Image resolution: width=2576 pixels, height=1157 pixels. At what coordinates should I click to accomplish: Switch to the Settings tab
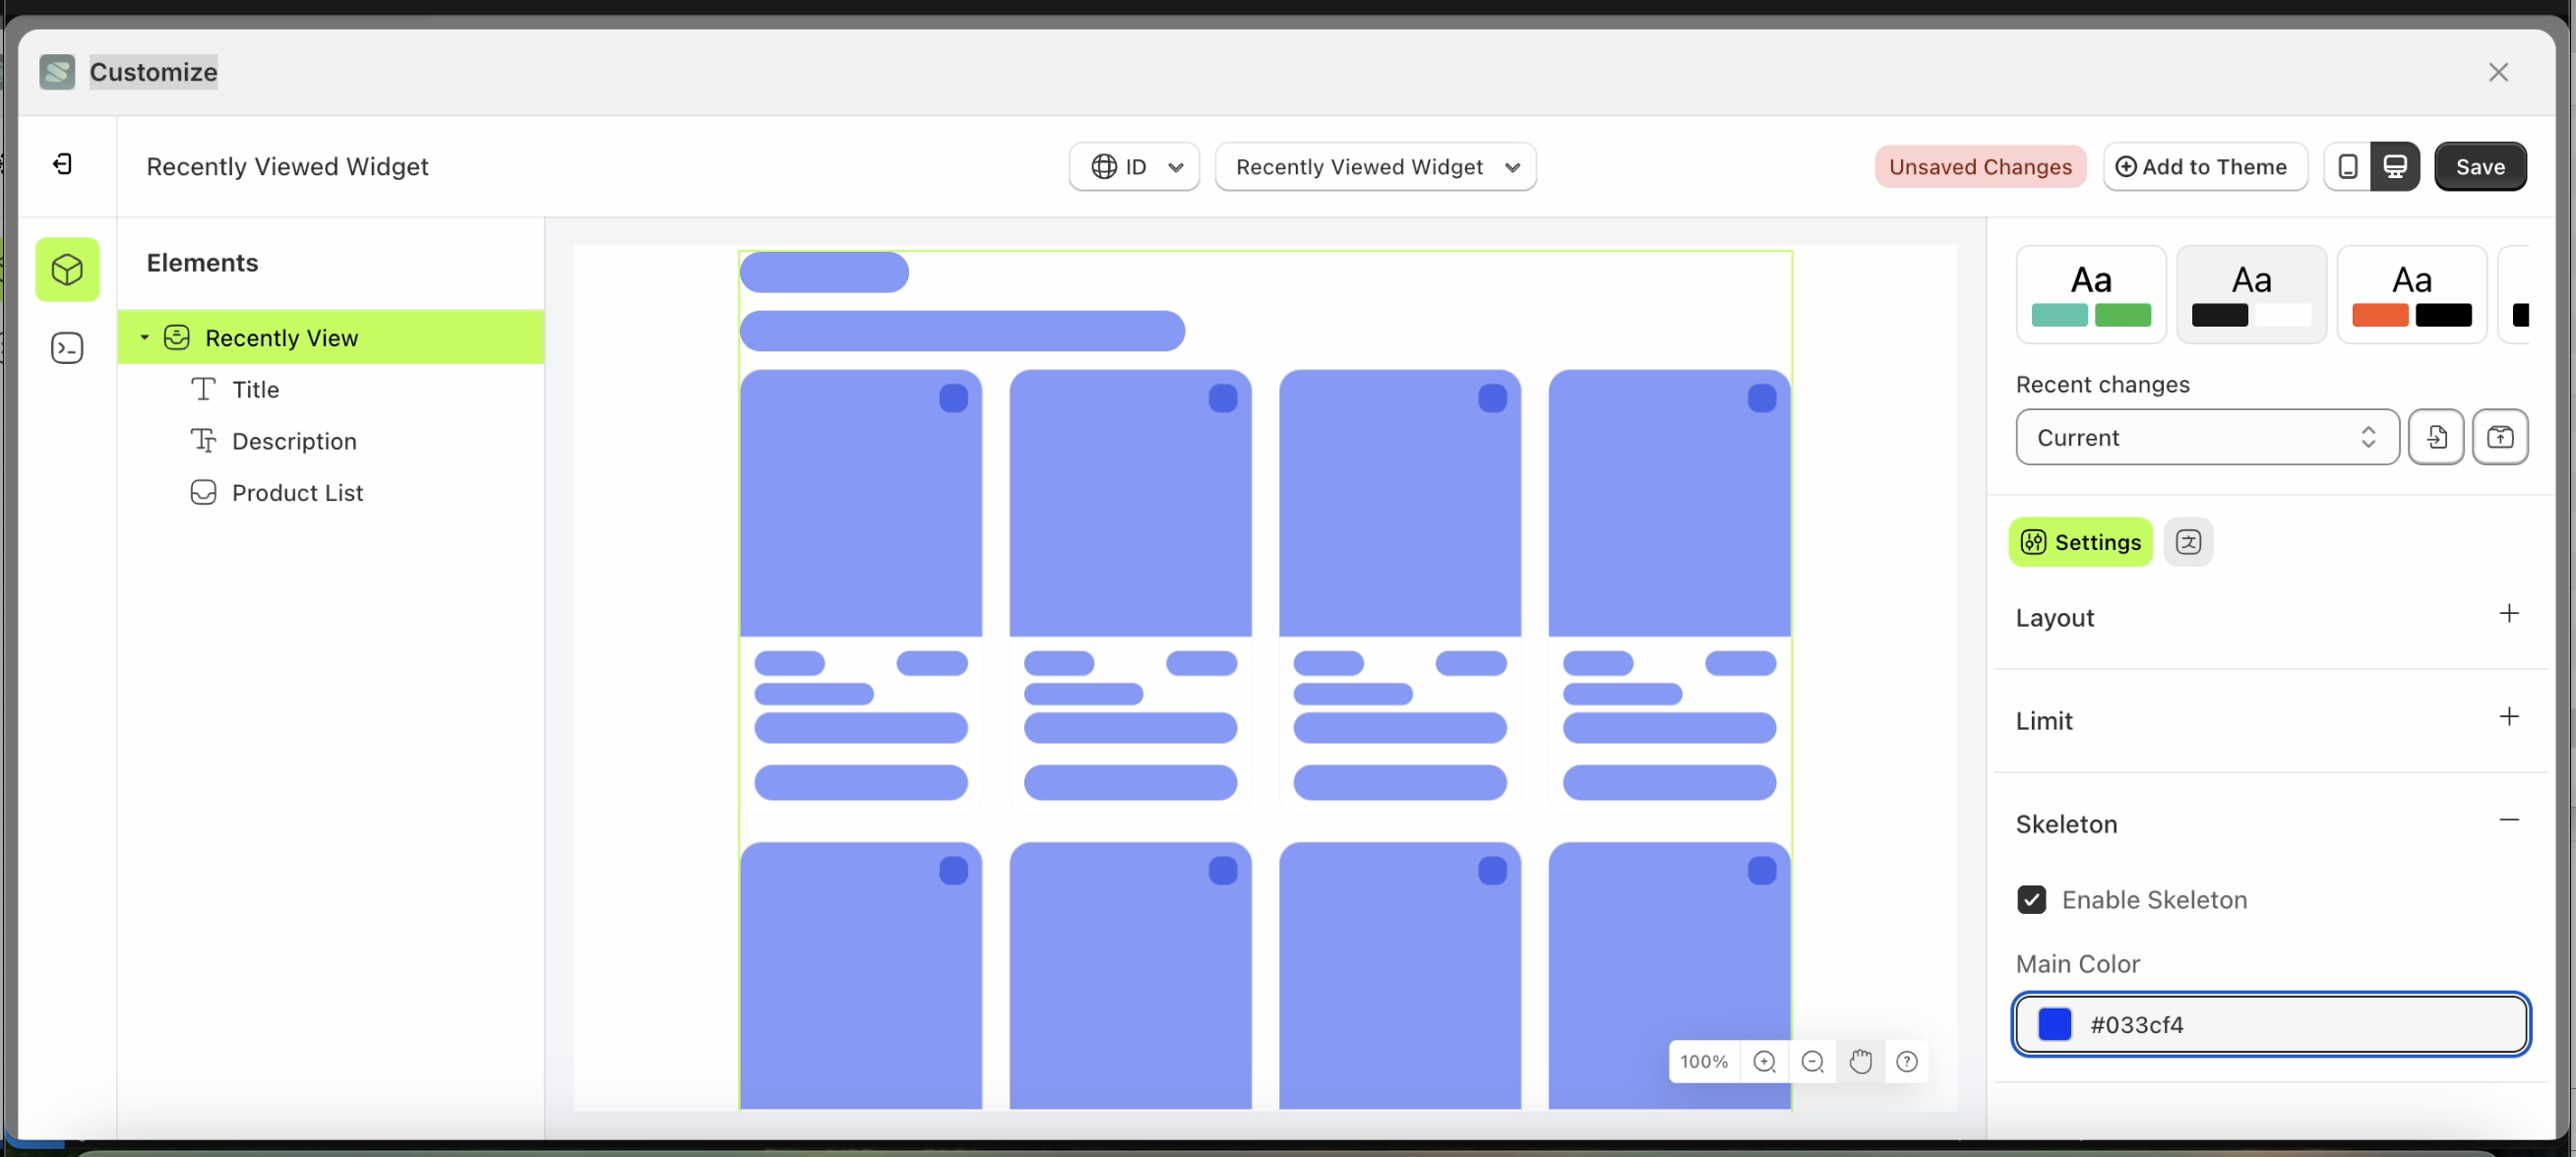pyautogui.click(x=2080, y=542)
